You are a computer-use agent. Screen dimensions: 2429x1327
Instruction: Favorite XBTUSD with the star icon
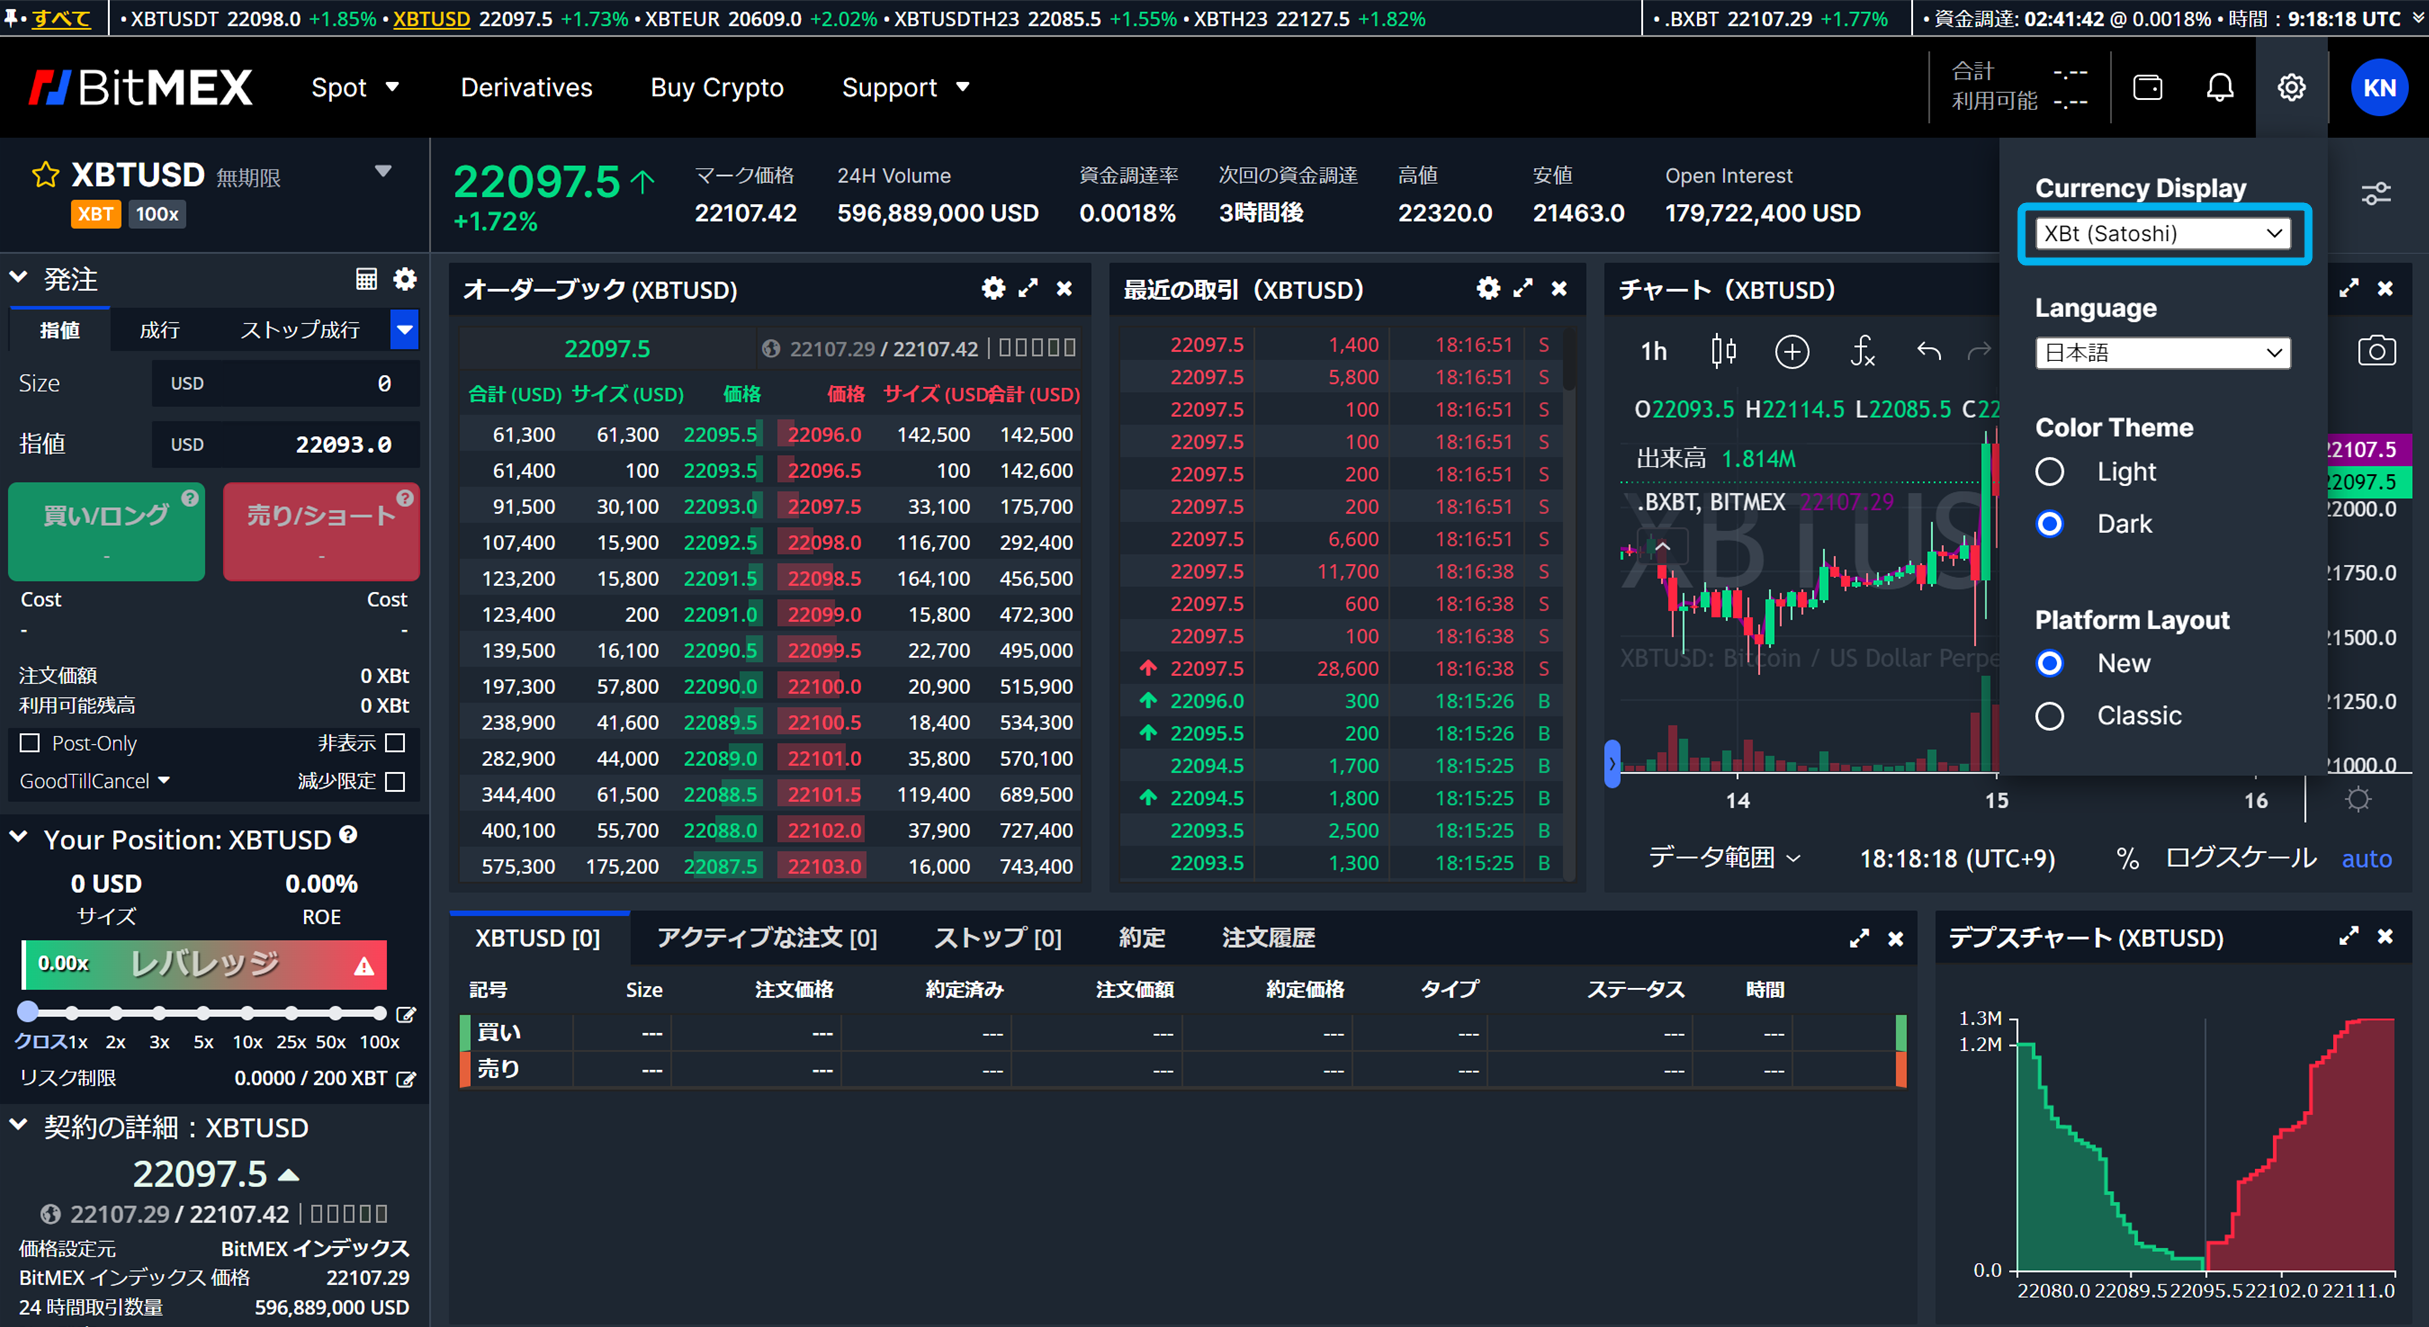(45, 176)
